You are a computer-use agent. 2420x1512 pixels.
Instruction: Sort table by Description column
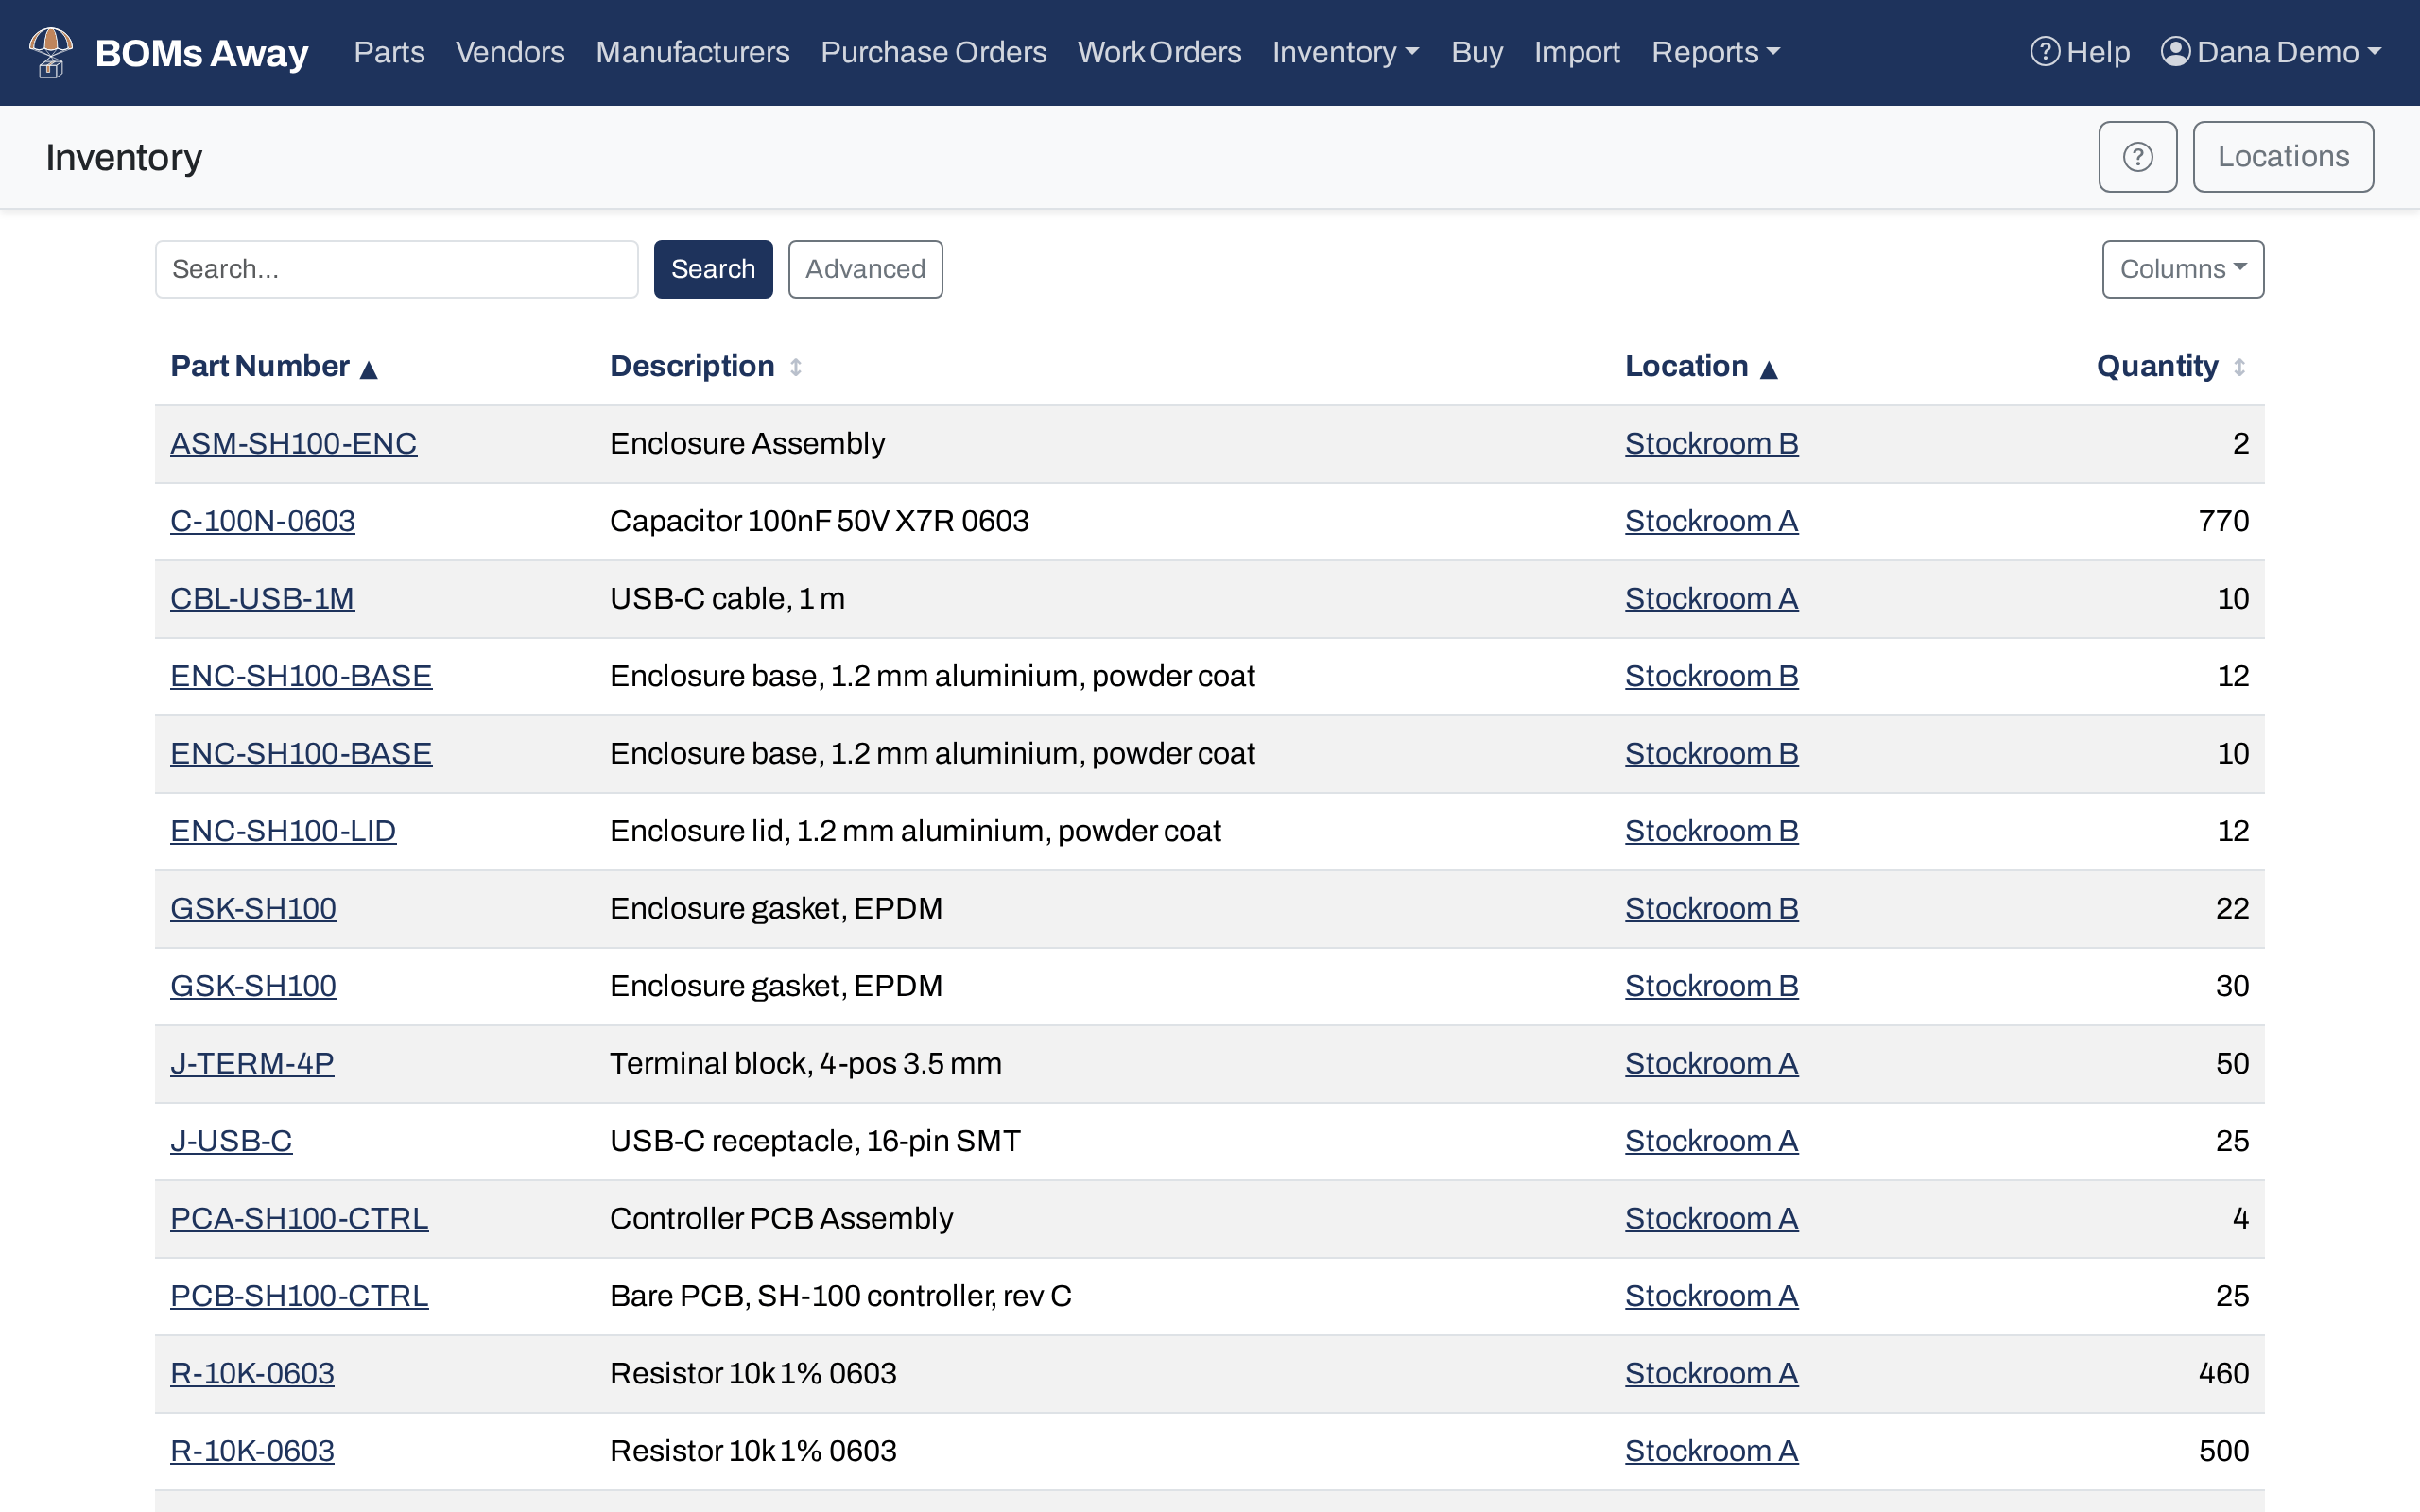[x=706, y=367]
